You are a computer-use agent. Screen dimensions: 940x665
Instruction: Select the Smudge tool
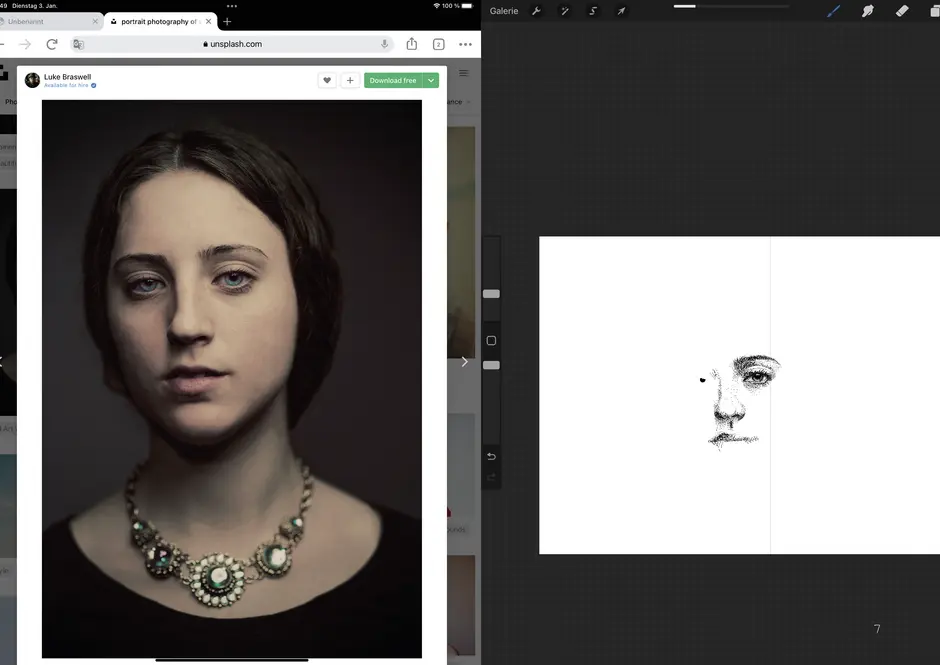[868, 11]
